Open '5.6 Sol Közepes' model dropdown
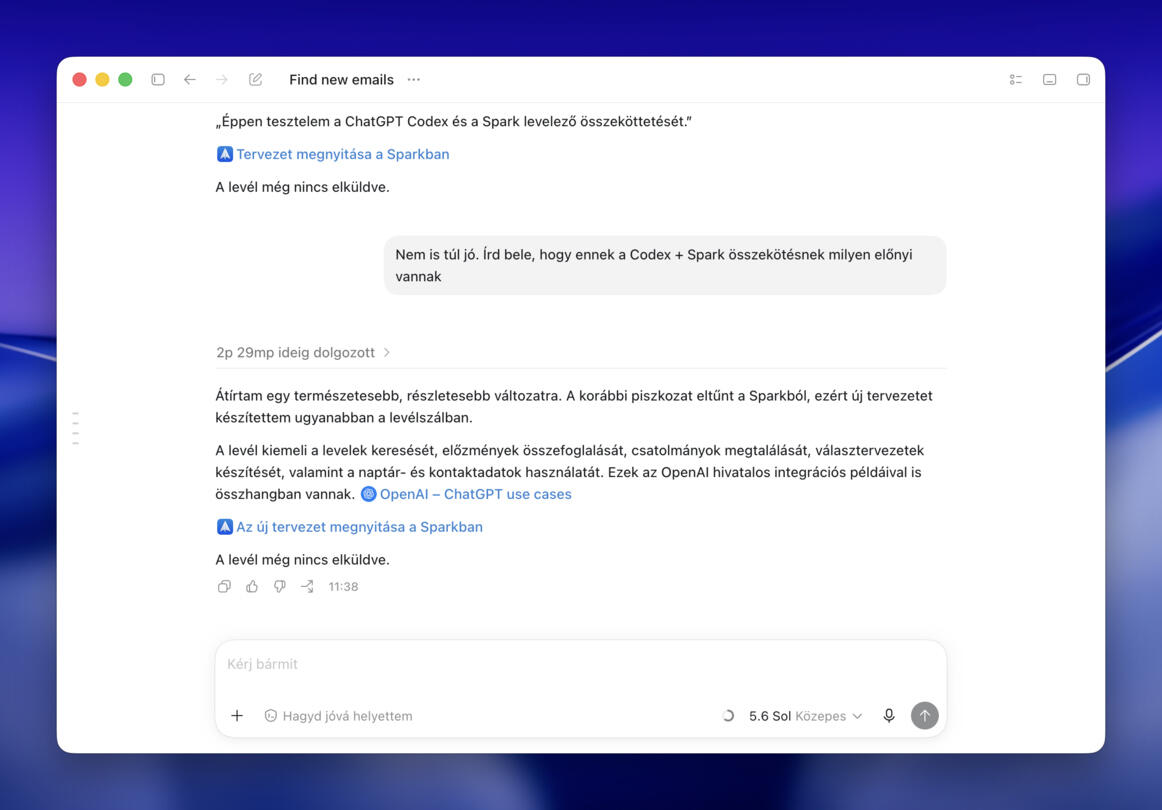1162x810 pixels. (806, 716)
